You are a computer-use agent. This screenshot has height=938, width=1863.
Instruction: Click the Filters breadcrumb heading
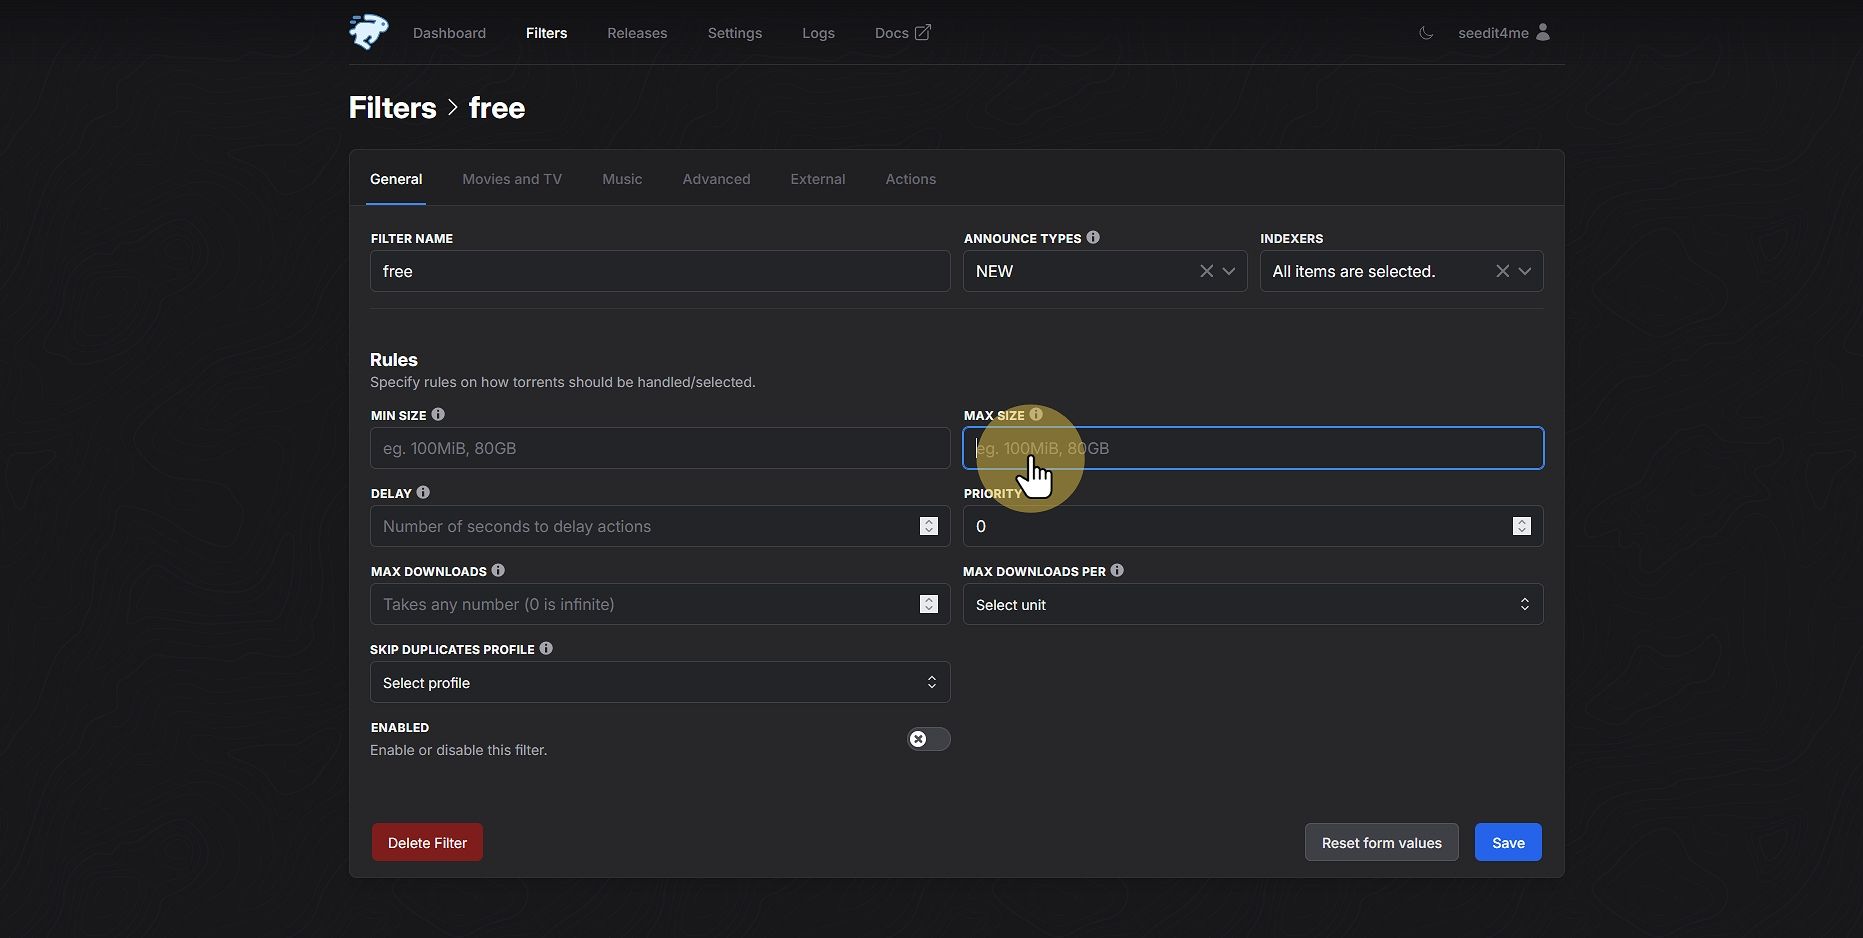[392, 107]
